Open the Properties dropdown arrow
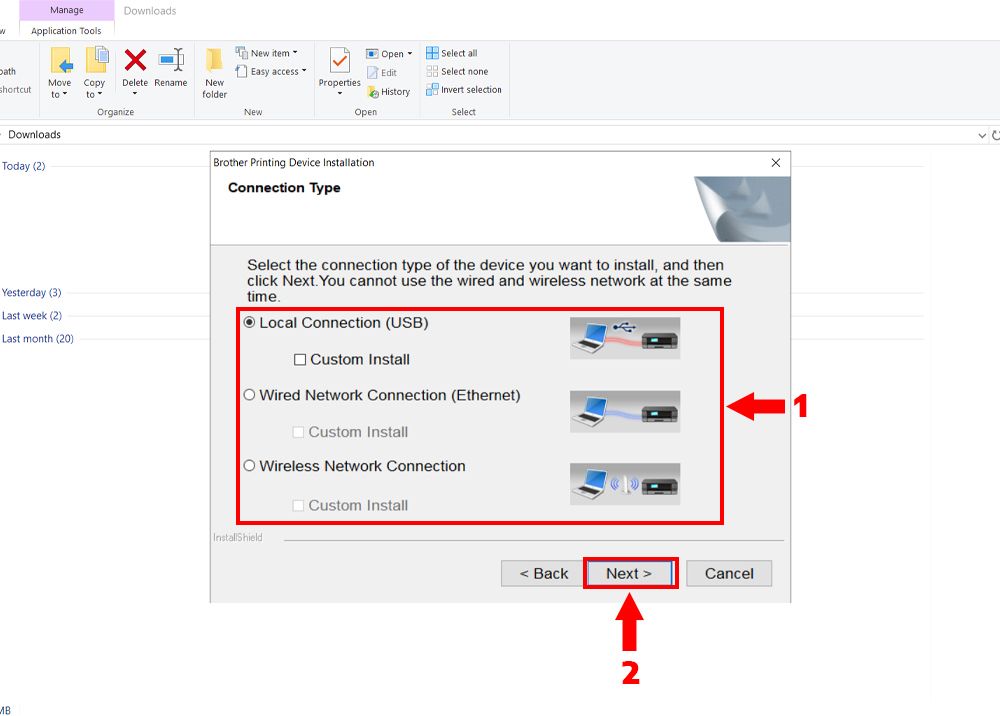The image size is (1000, 716). point(340,94)
